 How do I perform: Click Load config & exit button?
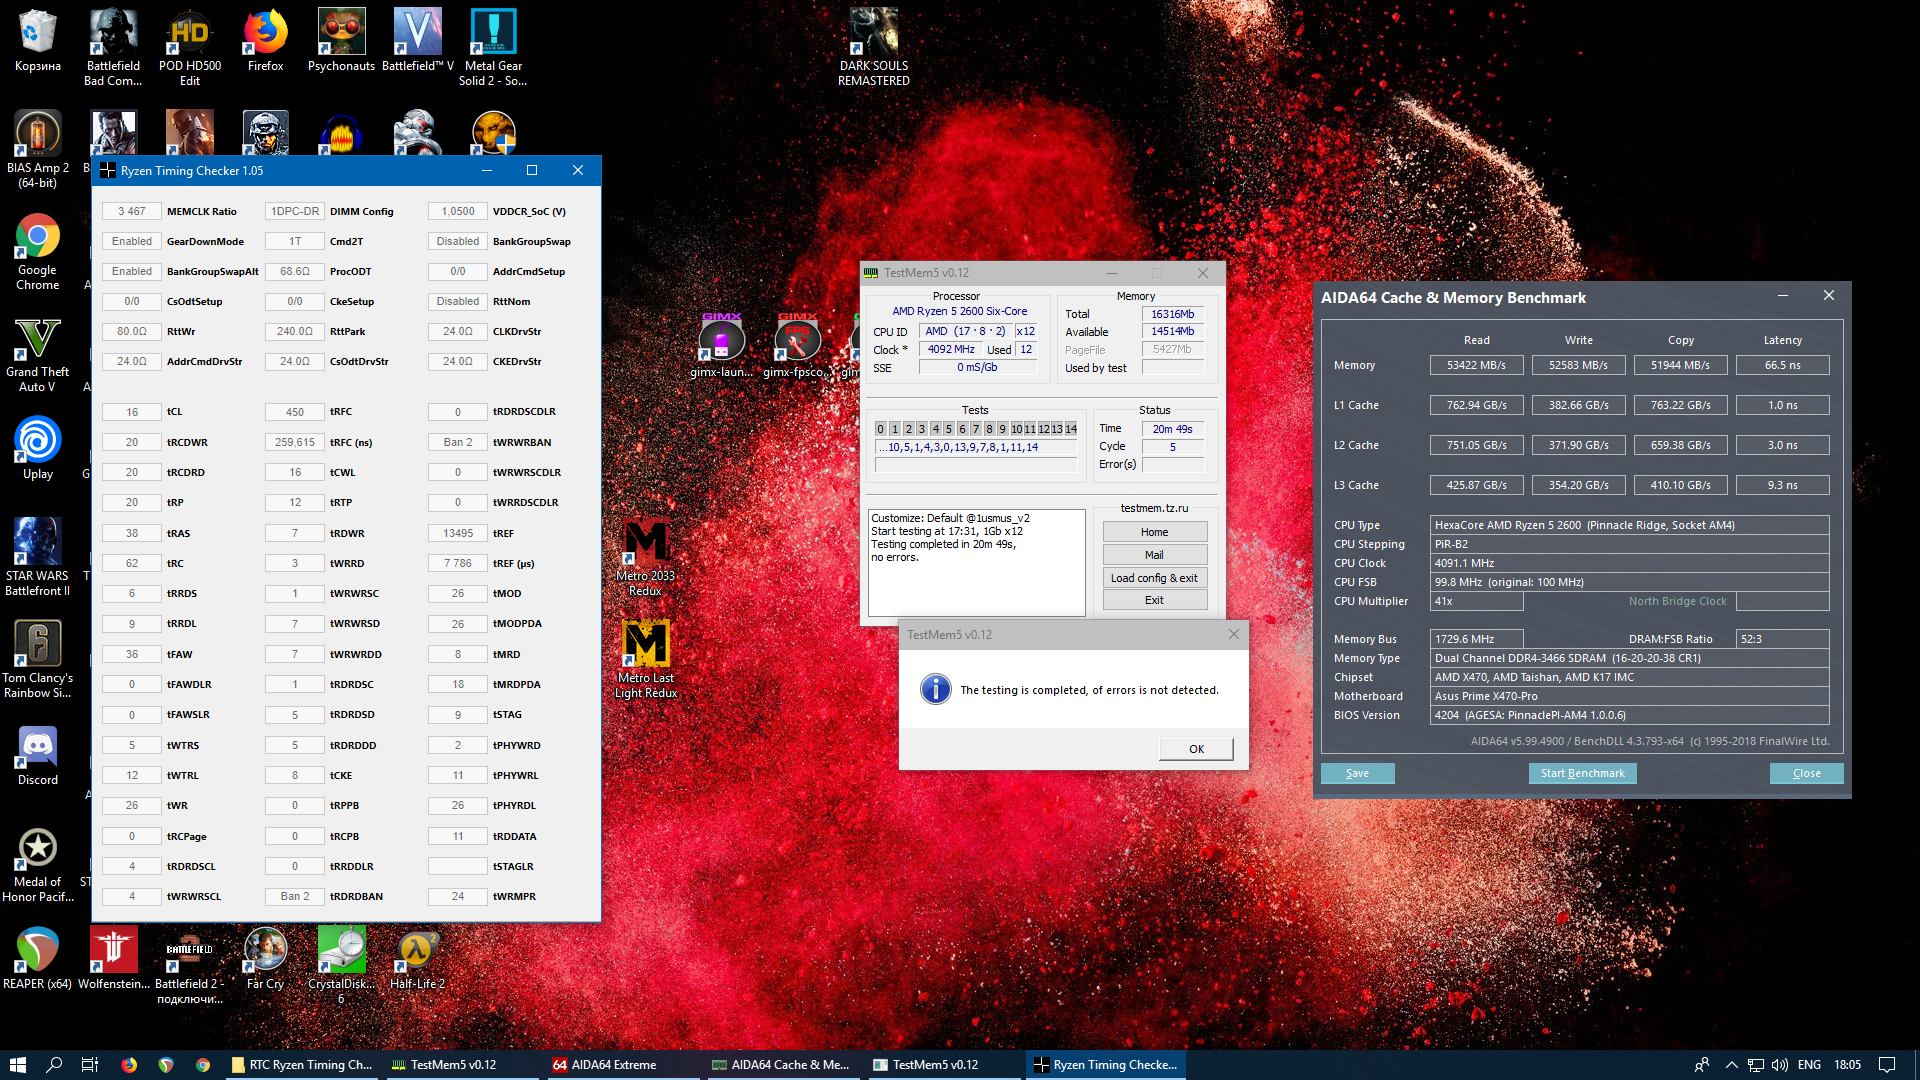tap(1154, 578)
